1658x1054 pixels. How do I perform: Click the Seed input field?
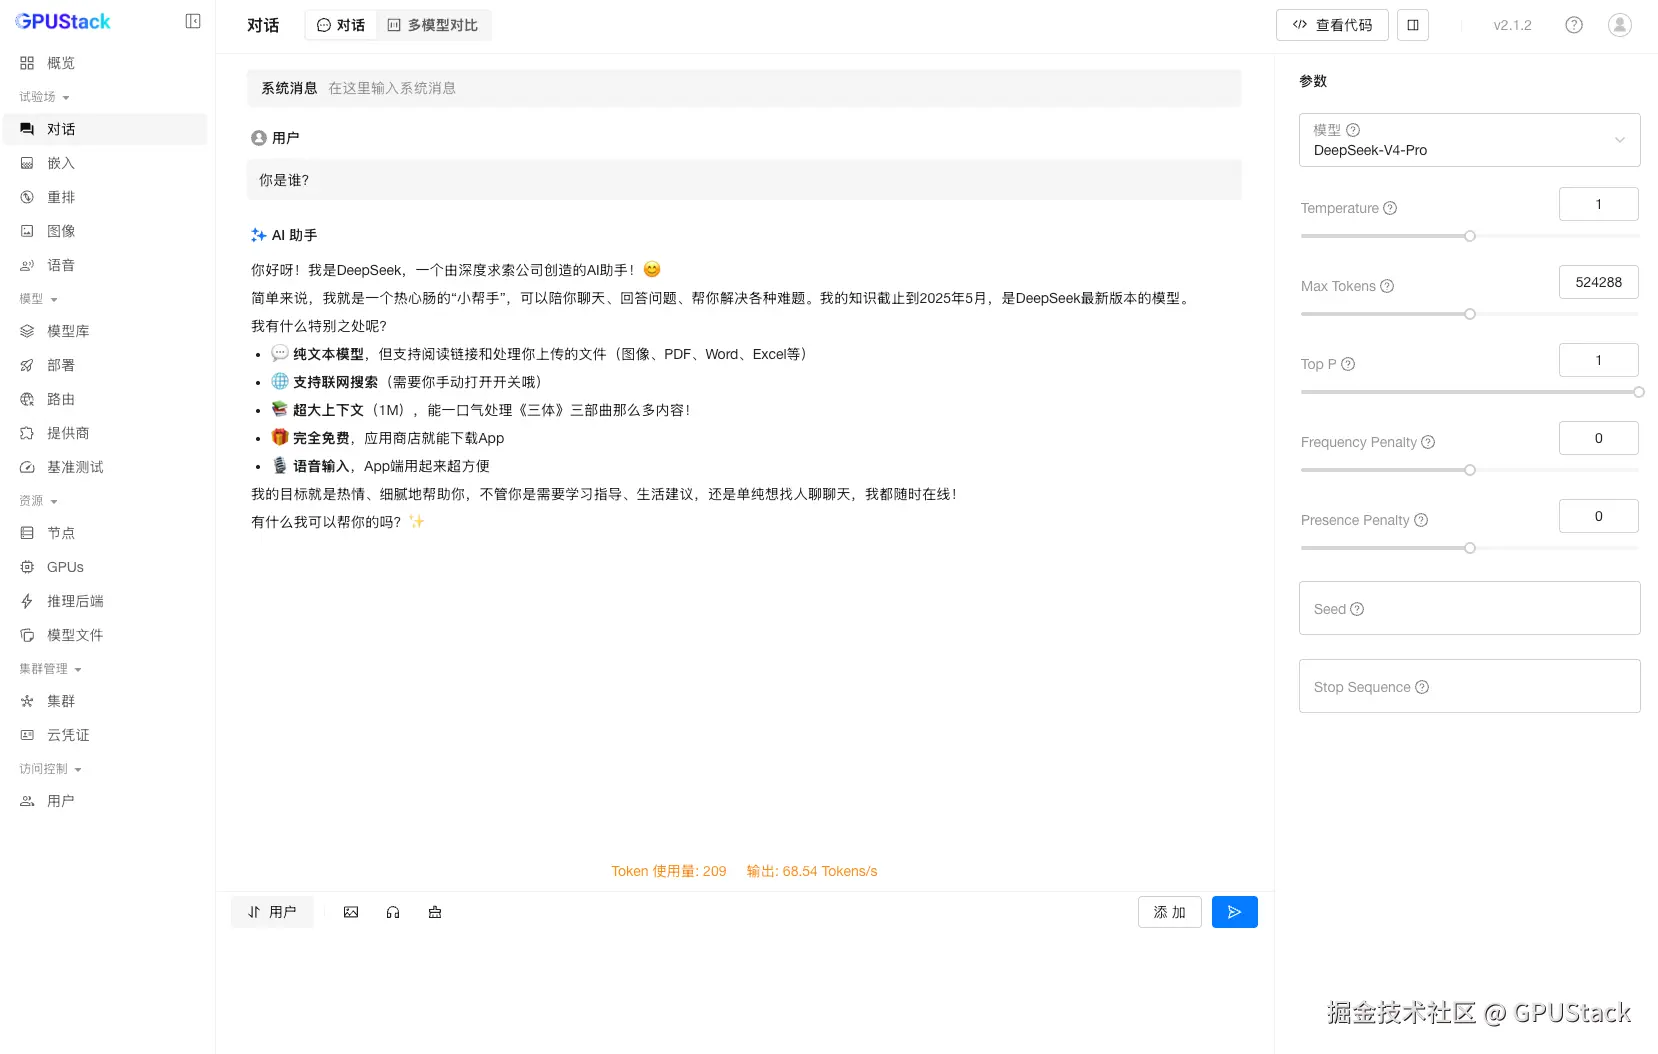coord(1470,608)
